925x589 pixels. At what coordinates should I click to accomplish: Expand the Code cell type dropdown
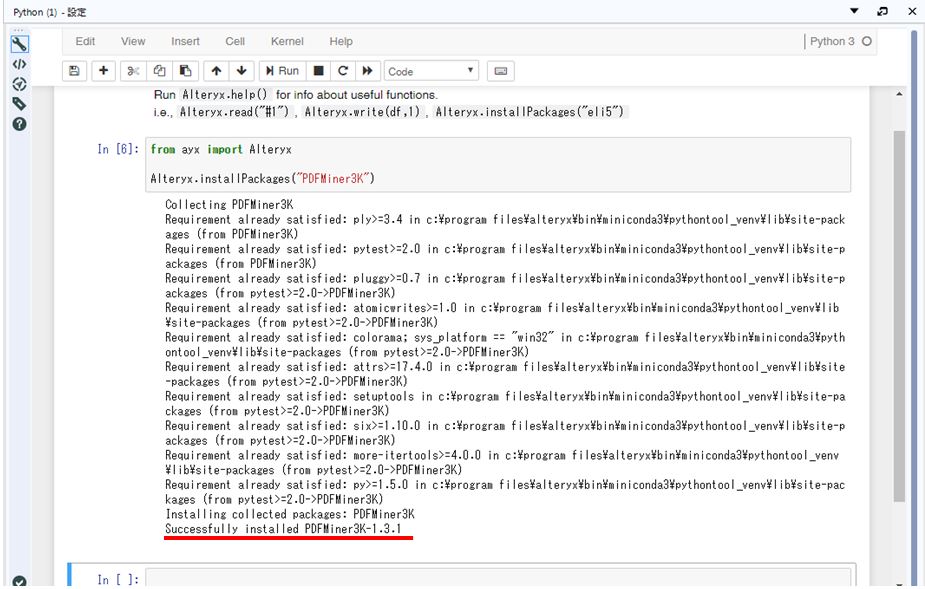click(432, 71)
